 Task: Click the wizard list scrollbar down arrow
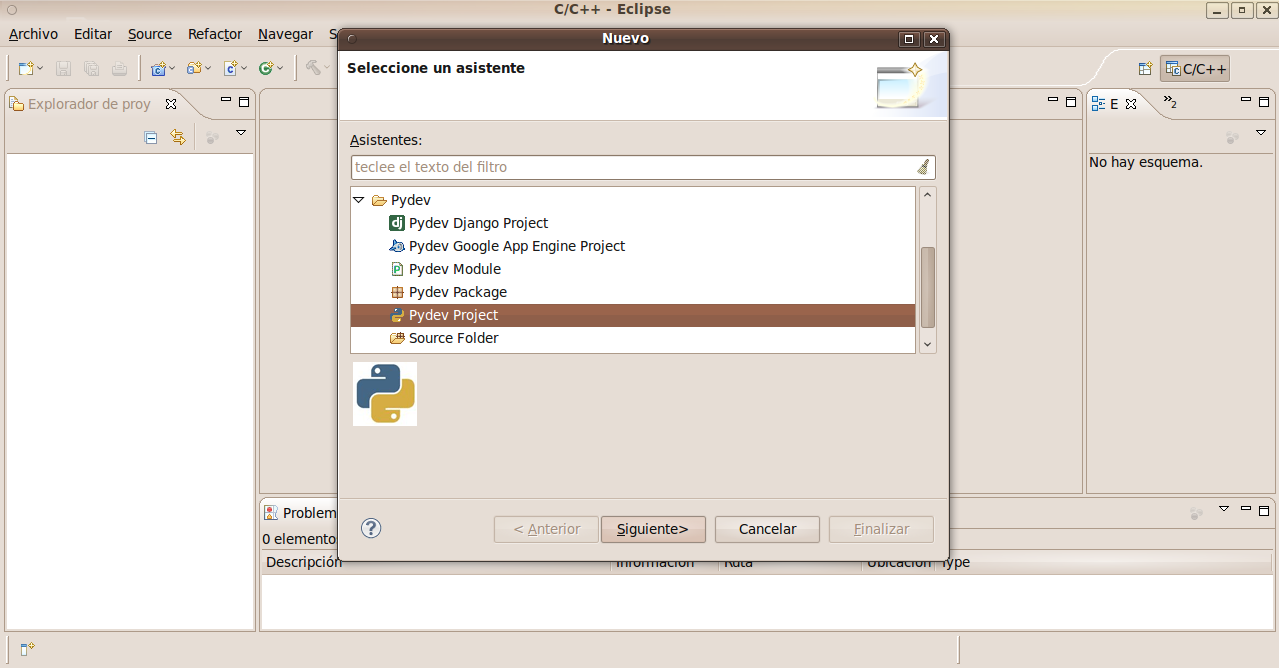coord(928,344)
